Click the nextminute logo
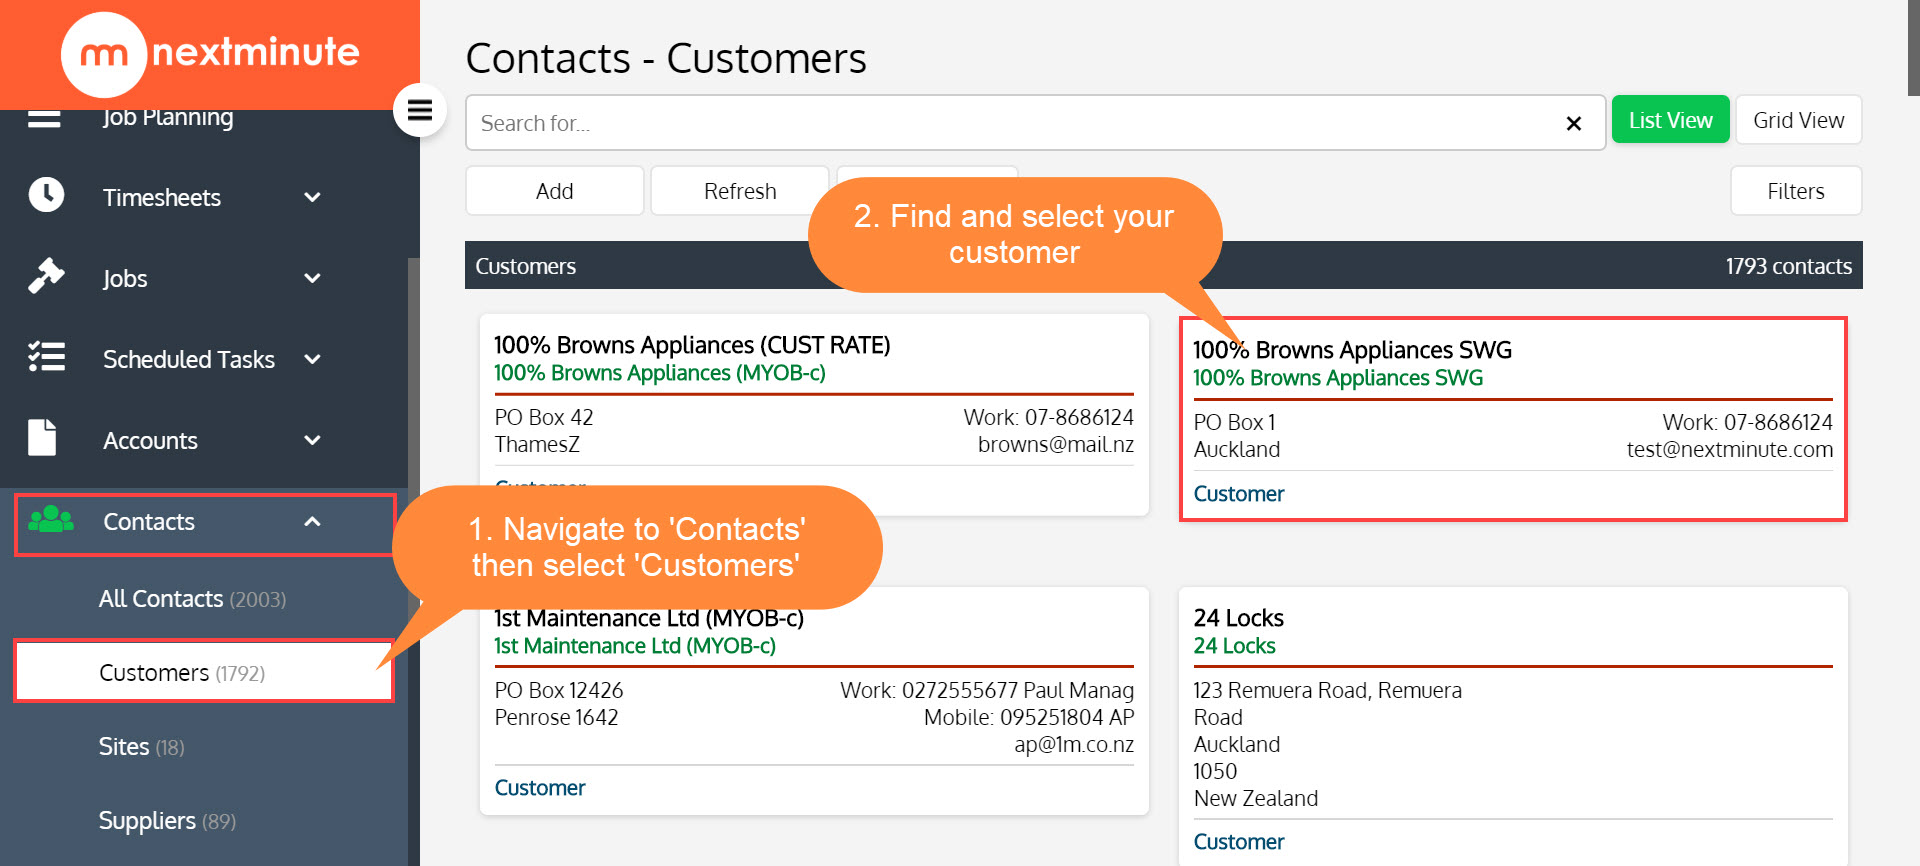 pyautogui.click(x=210, y=54)
